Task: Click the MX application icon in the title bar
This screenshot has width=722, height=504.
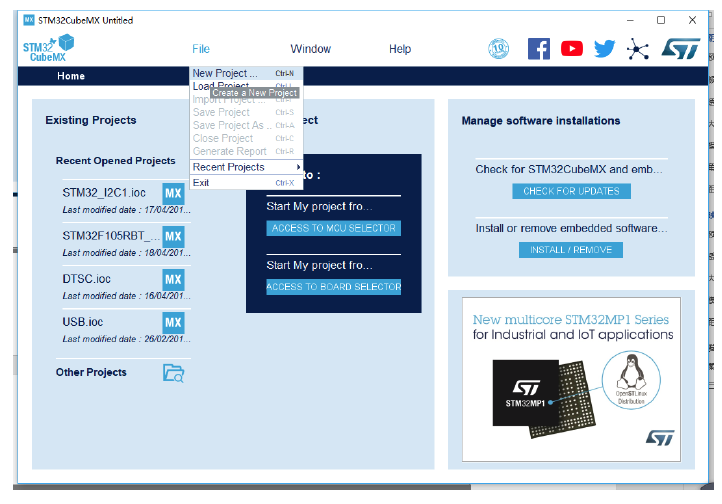Action: pos(29,20)
